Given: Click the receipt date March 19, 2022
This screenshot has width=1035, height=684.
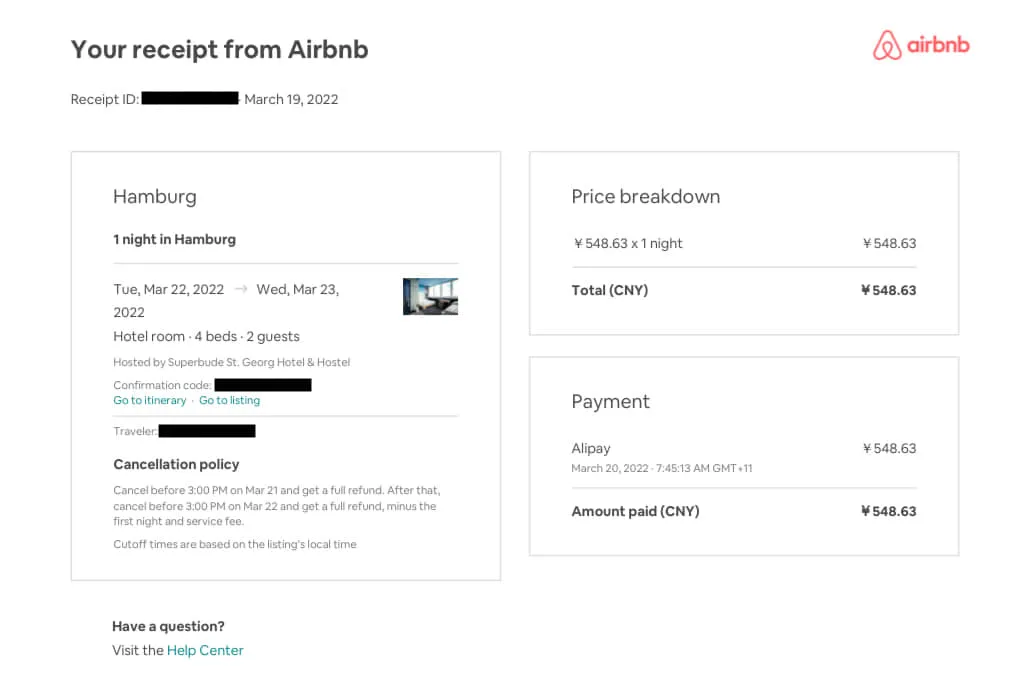Looking at the screenshot, I should click(291, 99).
